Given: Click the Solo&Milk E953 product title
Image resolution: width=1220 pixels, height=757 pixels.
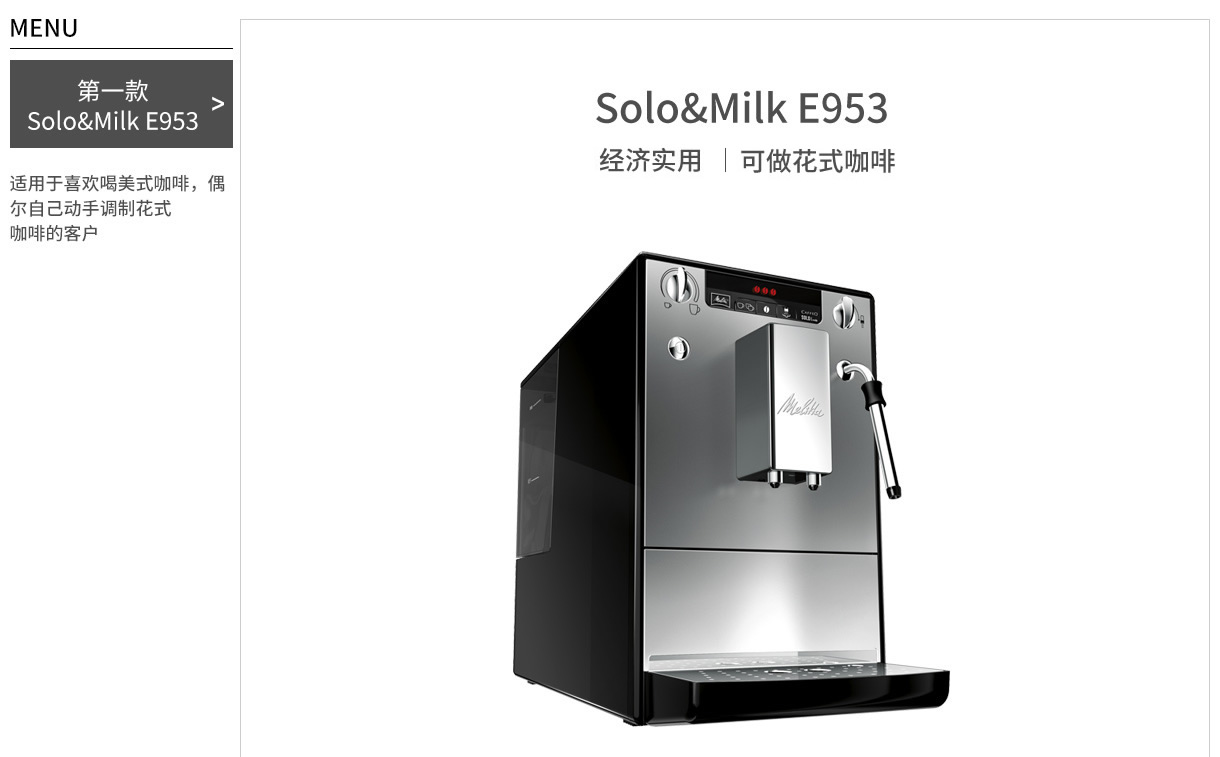Looking at the screenshot, I should (x=741, y=108).
